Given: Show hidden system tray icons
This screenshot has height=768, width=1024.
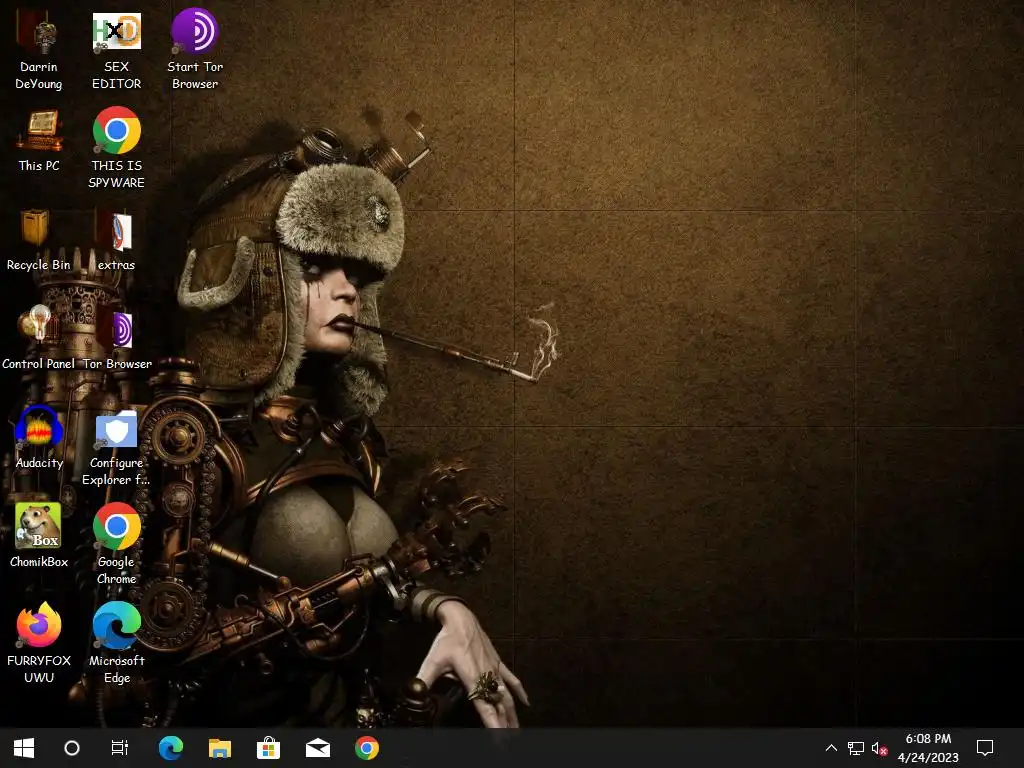Looking at the screenshot, I should 831,748.
